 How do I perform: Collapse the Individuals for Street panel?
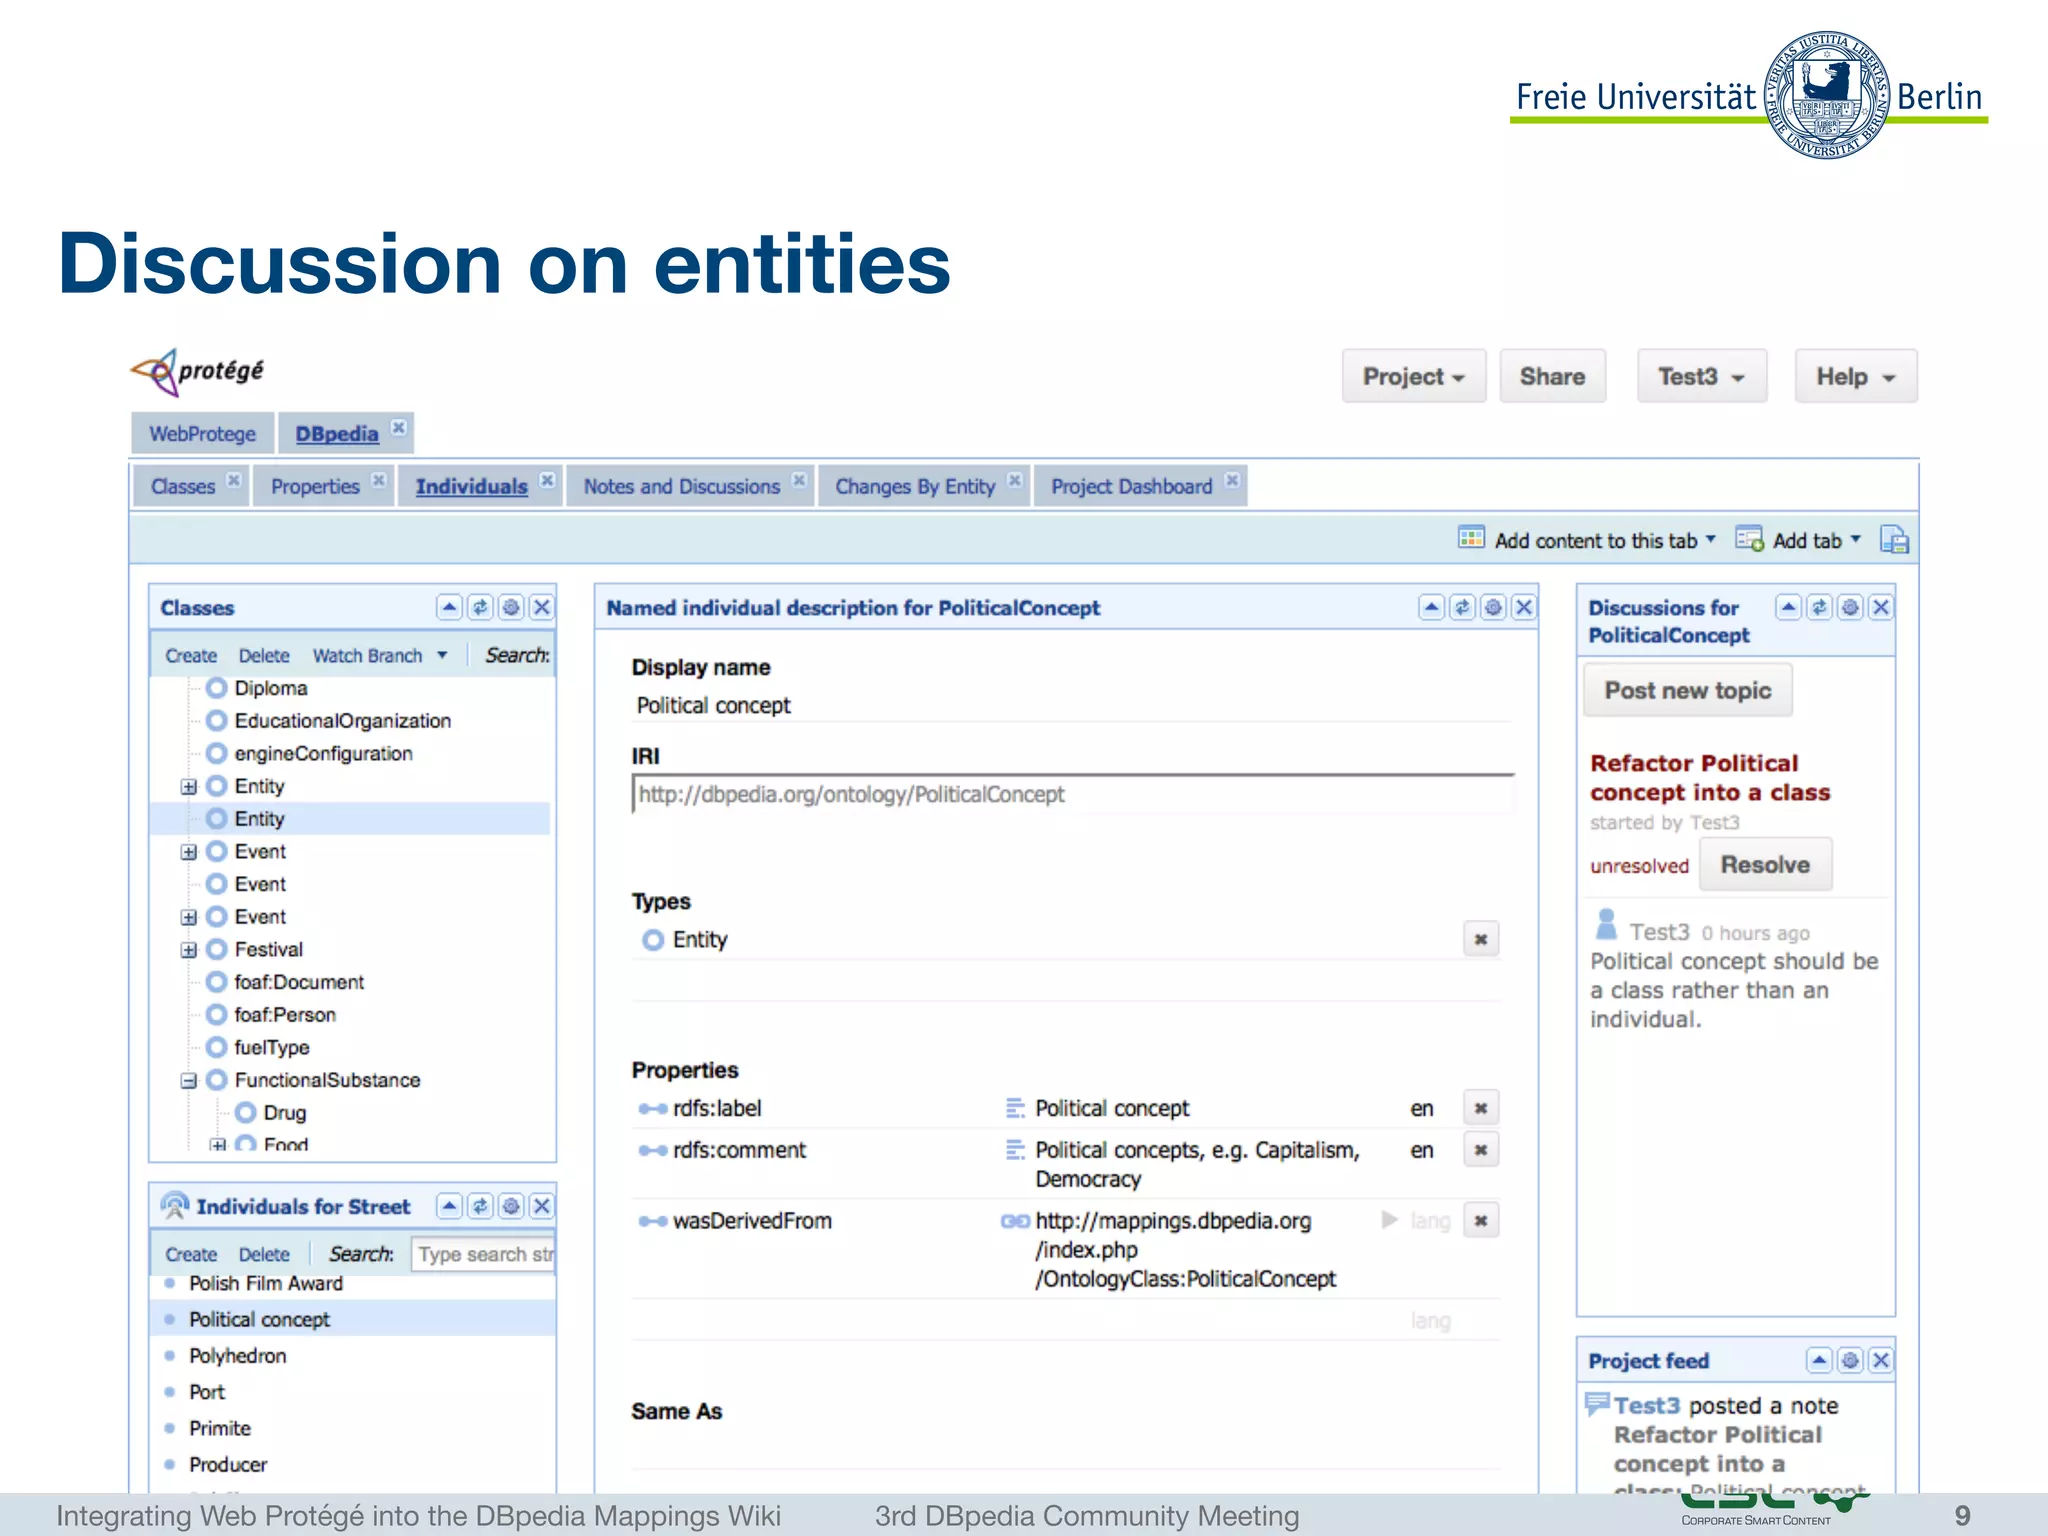[450, 1206]
